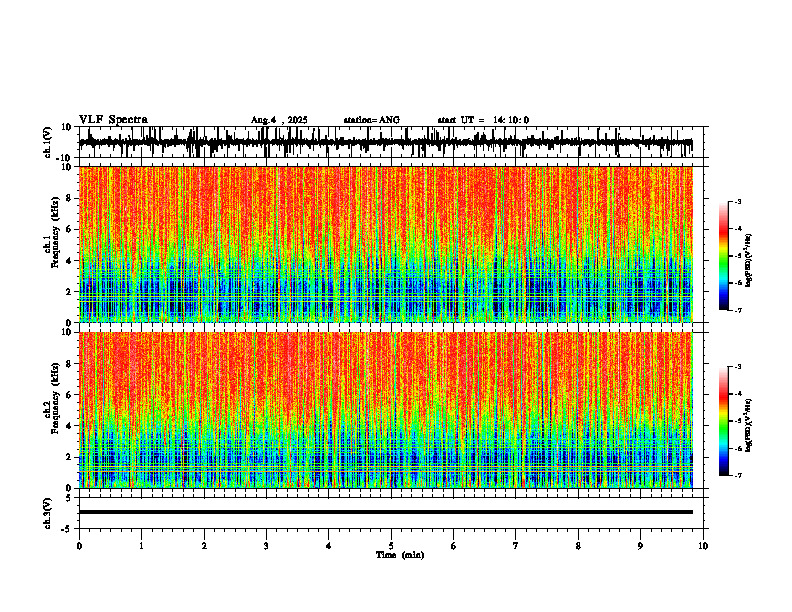
Task: Click the ch.3 black flat trace line
Action: pyautogui.click(x=386, y=512)
